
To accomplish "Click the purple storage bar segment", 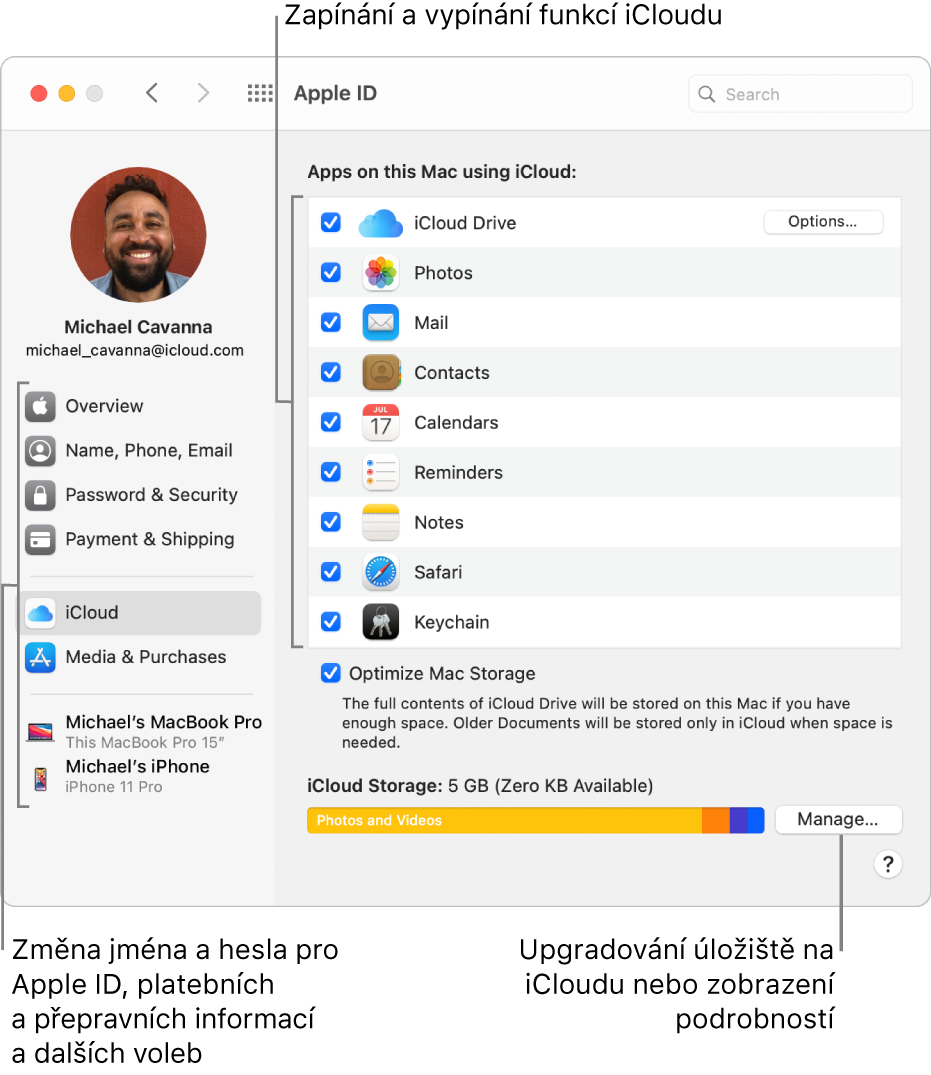I will click(739, 820).
